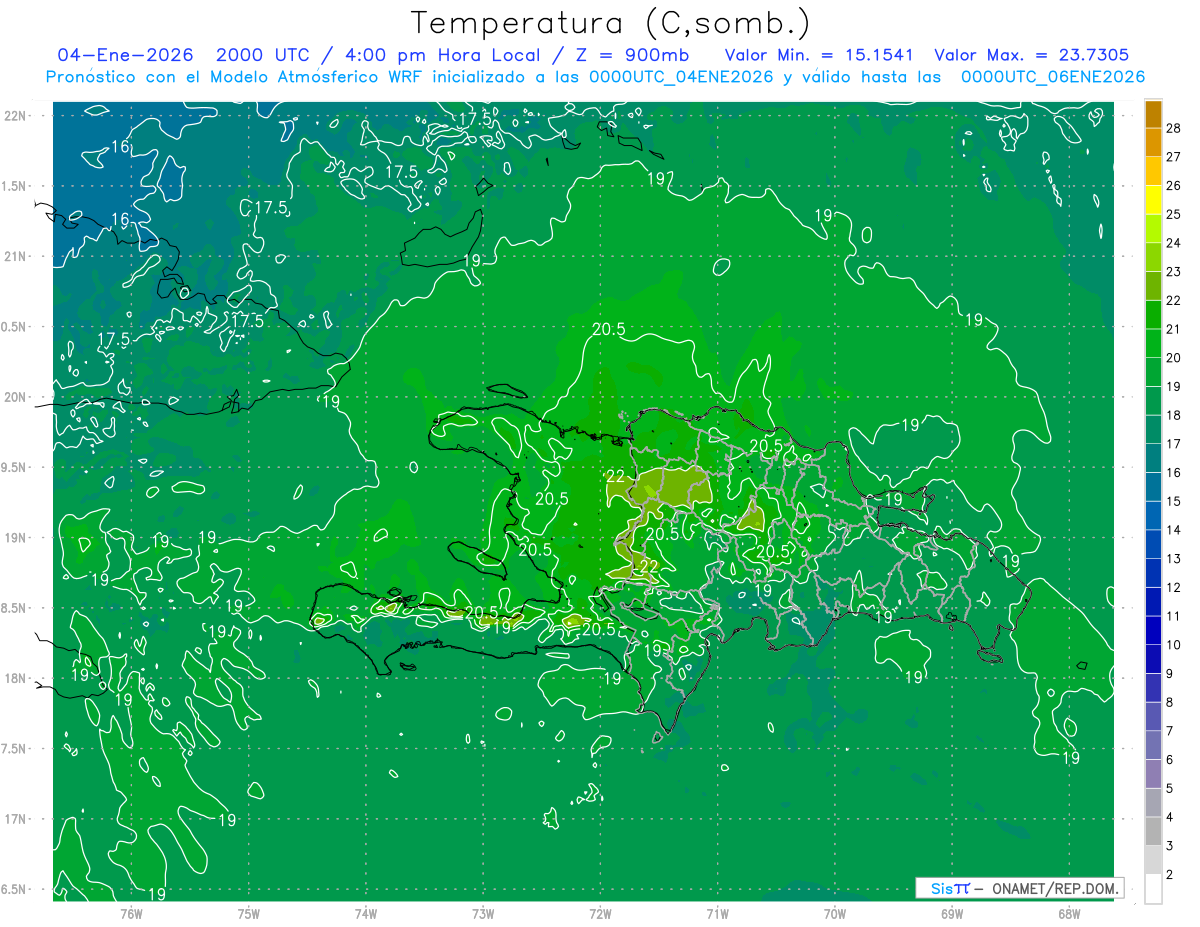The height and width of the screenshot is (927, 1200).
Task: Click the '0000UTC_04ENE2026' initialization timestamp
Action: (681, 77)
